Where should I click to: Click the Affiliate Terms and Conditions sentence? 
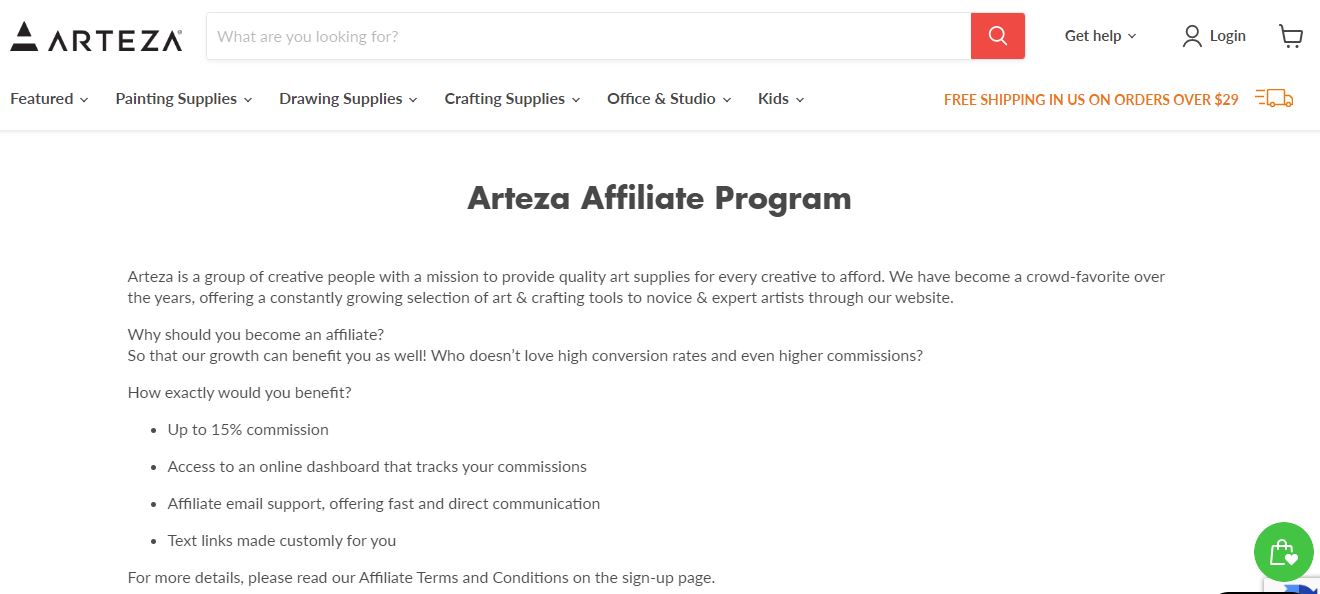(421, 578)
